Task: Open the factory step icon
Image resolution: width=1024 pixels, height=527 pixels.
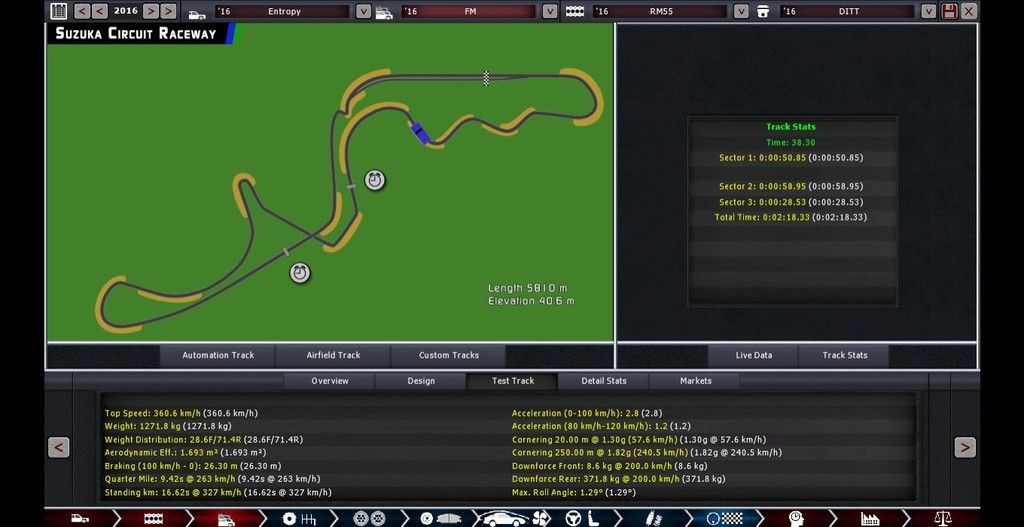Action: point(869,518)
